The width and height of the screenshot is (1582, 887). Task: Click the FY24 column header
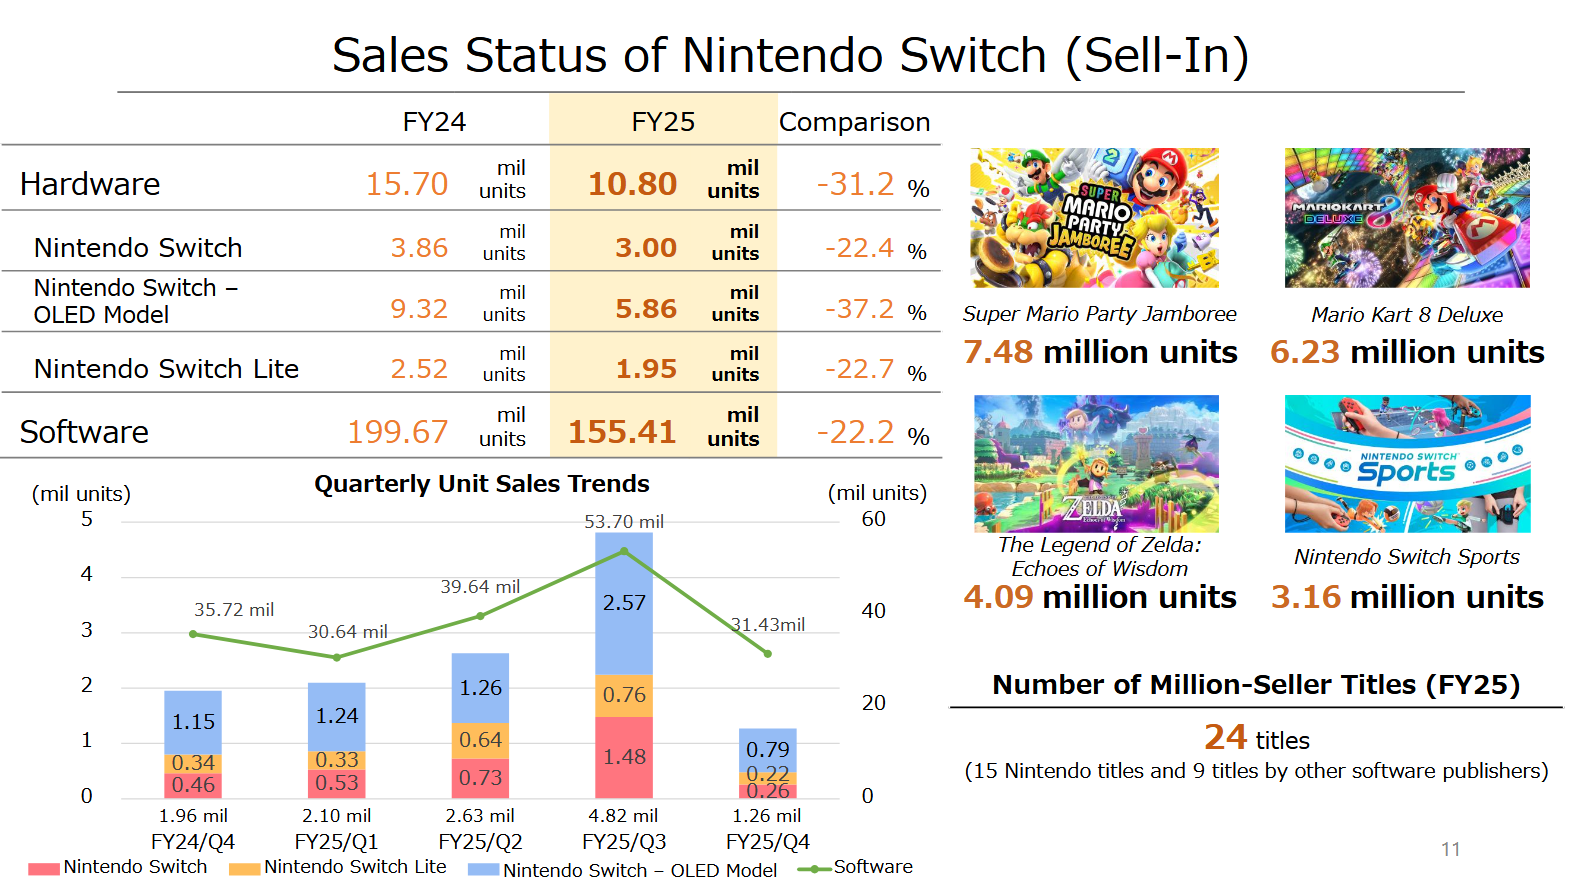[x=434, y=122]
